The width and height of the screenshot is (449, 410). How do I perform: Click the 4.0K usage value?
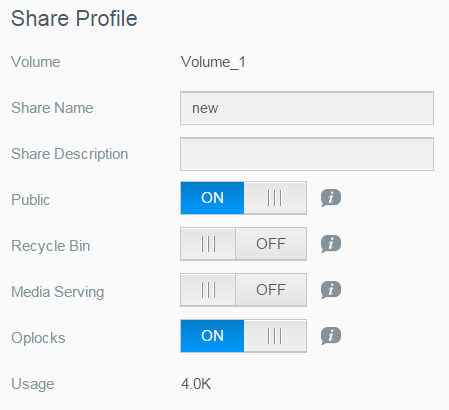tap(196, 384)
